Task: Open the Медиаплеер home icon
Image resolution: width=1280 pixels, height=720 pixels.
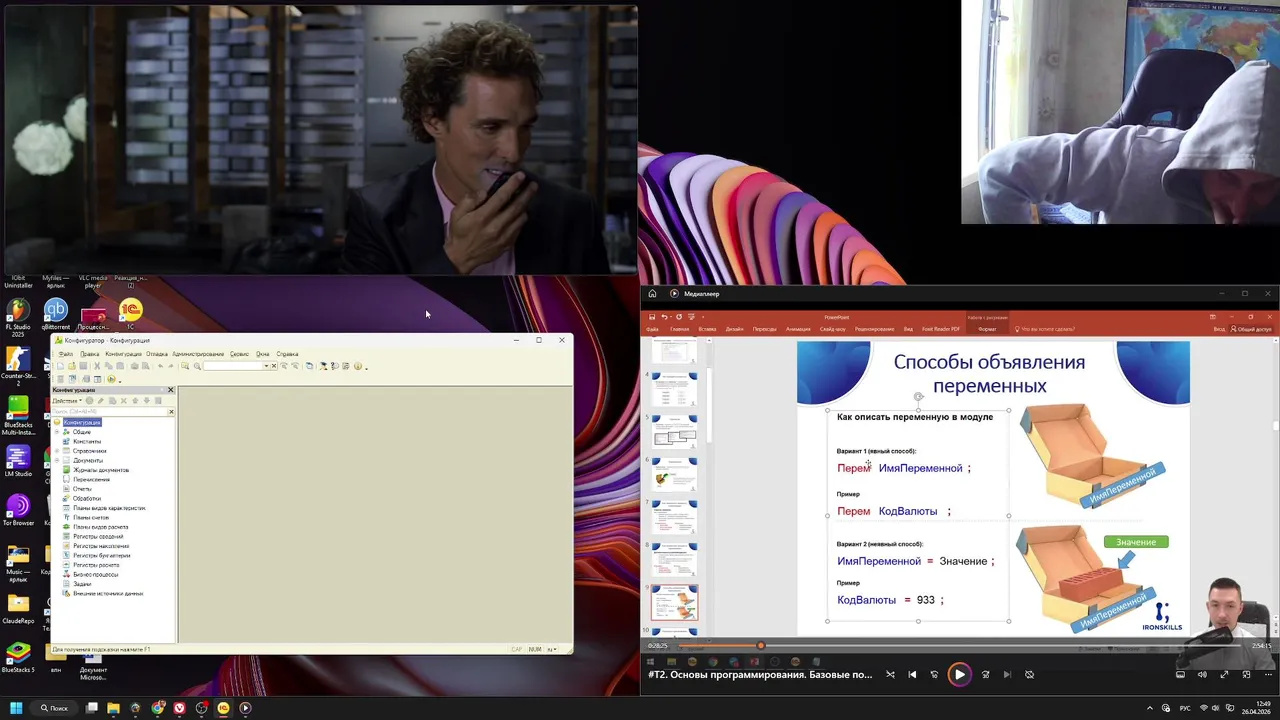Action: click(652, 294)
